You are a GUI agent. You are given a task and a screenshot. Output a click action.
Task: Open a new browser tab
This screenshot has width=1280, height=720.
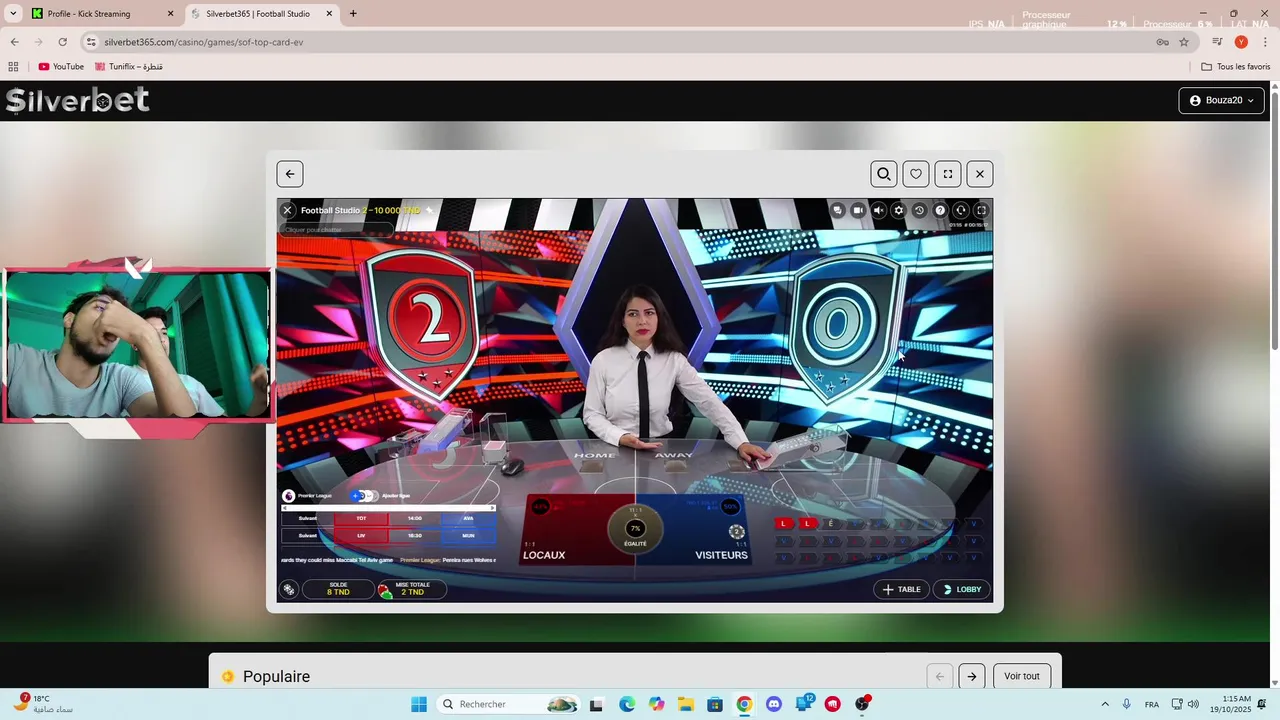[353, 14]
